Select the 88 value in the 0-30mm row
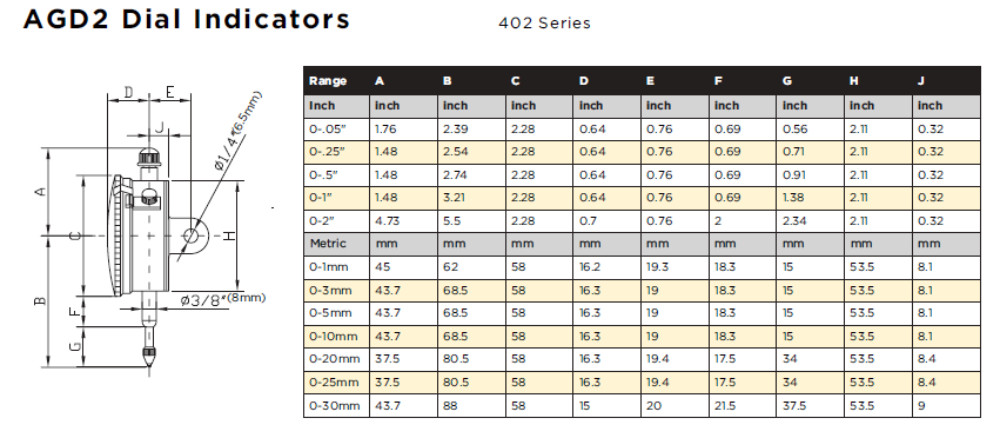Screen dimensions: 1000x438 [449, 405]
